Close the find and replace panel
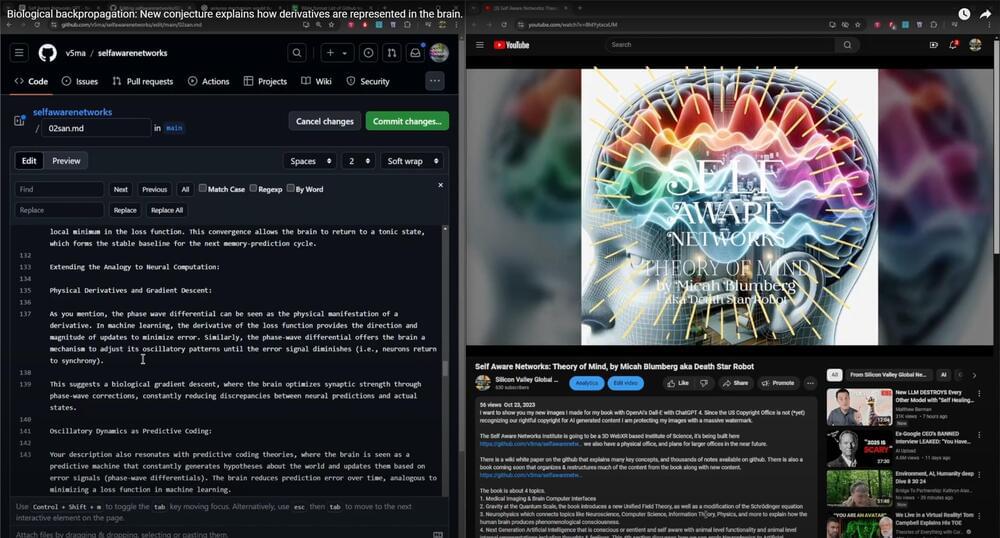The width and height of the screenshot is (1000, 538). 440,185
